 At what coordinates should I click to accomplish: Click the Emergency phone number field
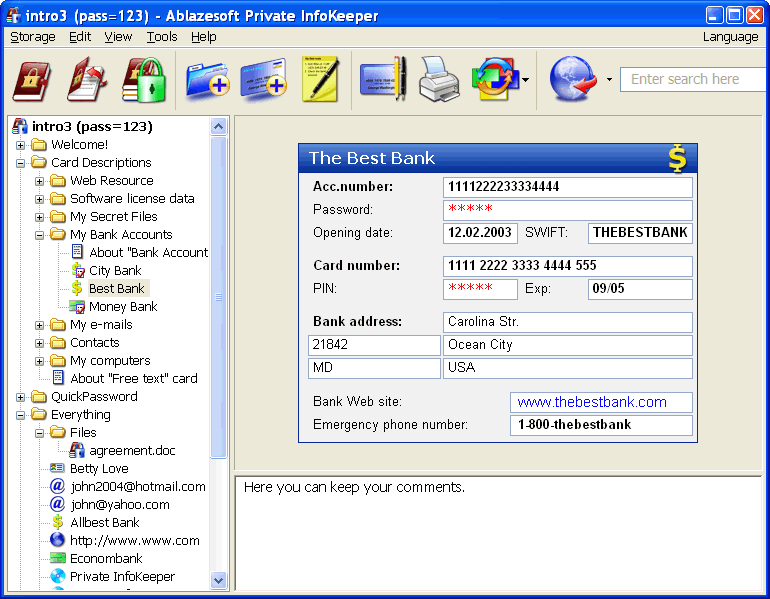601,425
